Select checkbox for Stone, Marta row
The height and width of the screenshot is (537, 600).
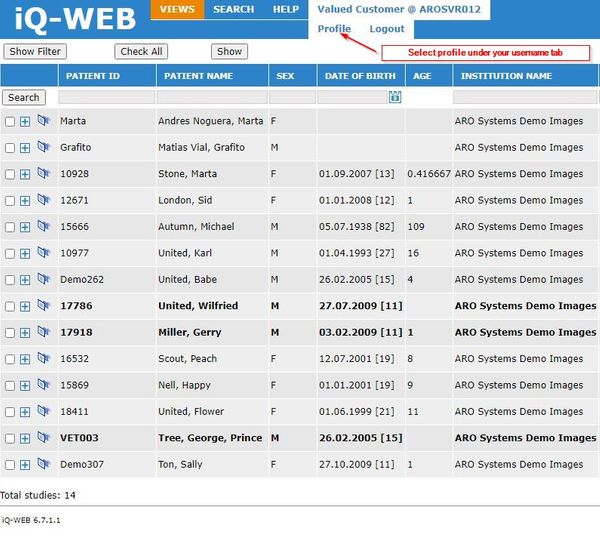pos(10,175)
